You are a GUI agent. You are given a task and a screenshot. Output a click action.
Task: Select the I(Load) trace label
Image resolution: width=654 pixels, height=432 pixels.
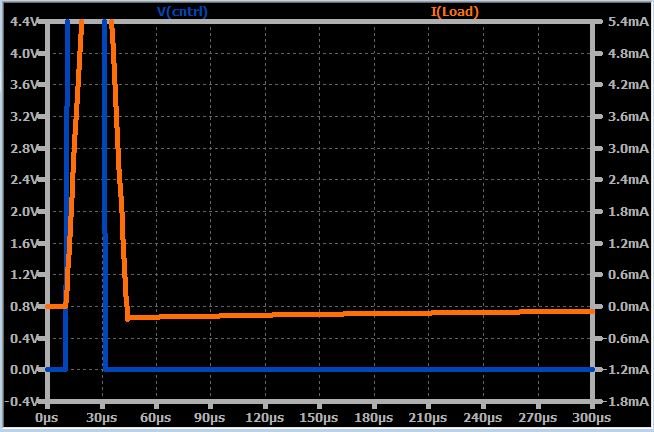coord(455,12)
